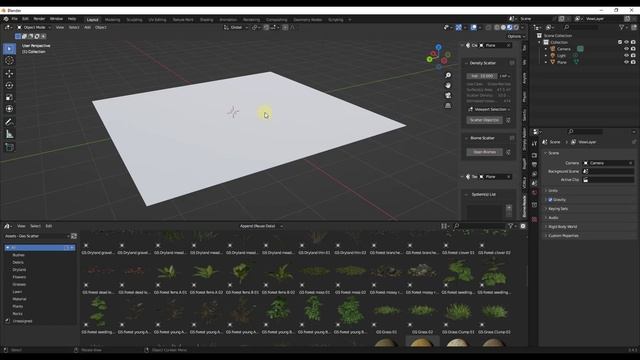The image size is (640, 360).
Task: Expand Rigid Body World panel
Action: tap(562, 227)
